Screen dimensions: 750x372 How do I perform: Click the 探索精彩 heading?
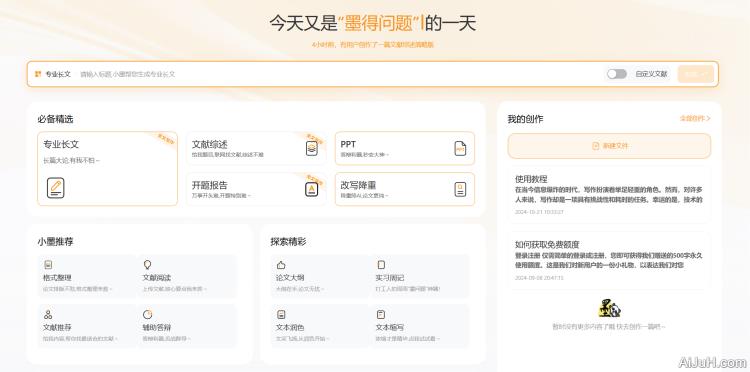[288, 241]
